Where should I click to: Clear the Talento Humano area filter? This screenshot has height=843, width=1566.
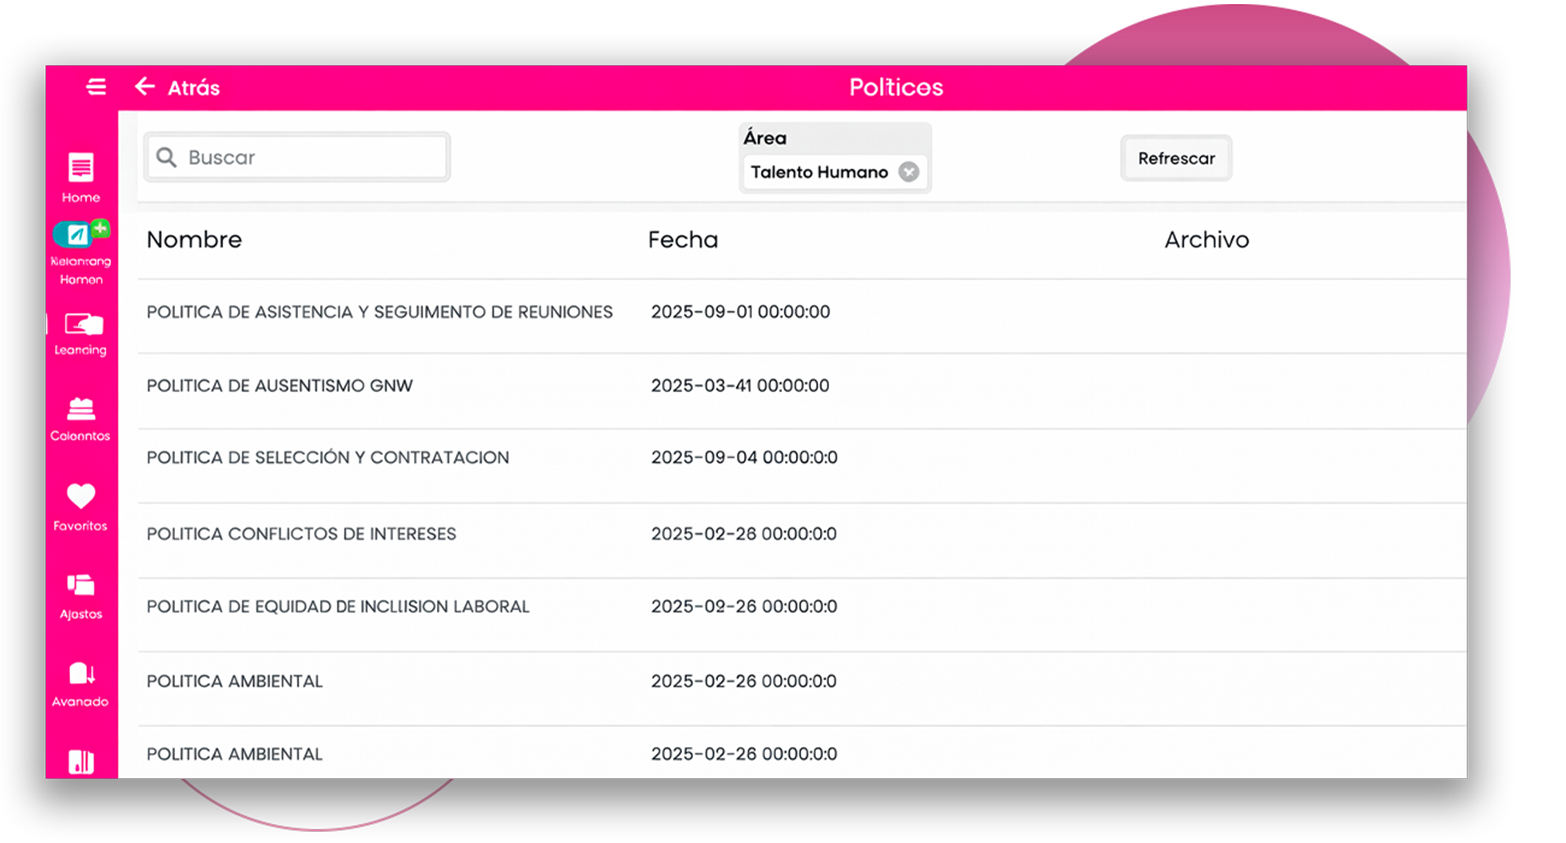[x=908, y=172]
